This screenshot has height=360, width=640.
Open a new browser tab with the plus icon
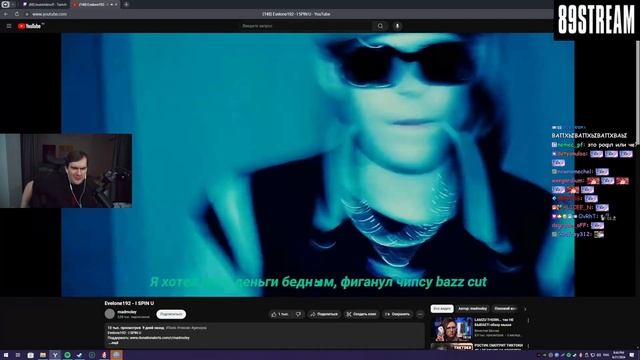point(126,4)
